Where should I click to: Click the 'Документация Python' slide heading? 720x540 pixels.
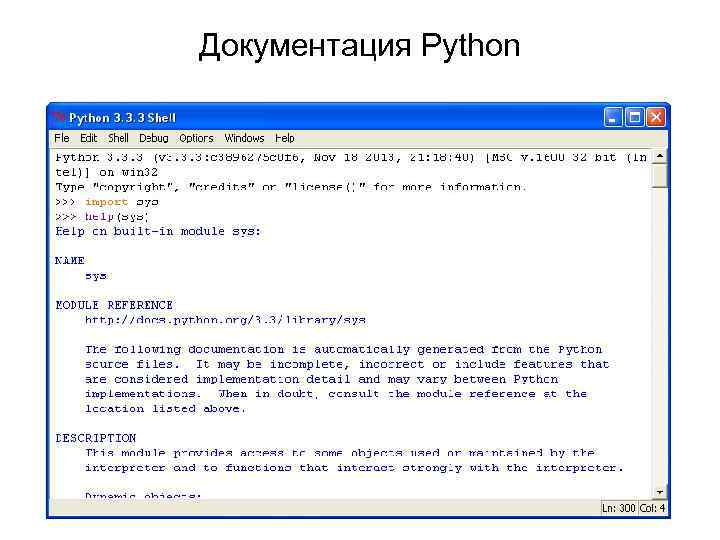(x=359, y=46)
